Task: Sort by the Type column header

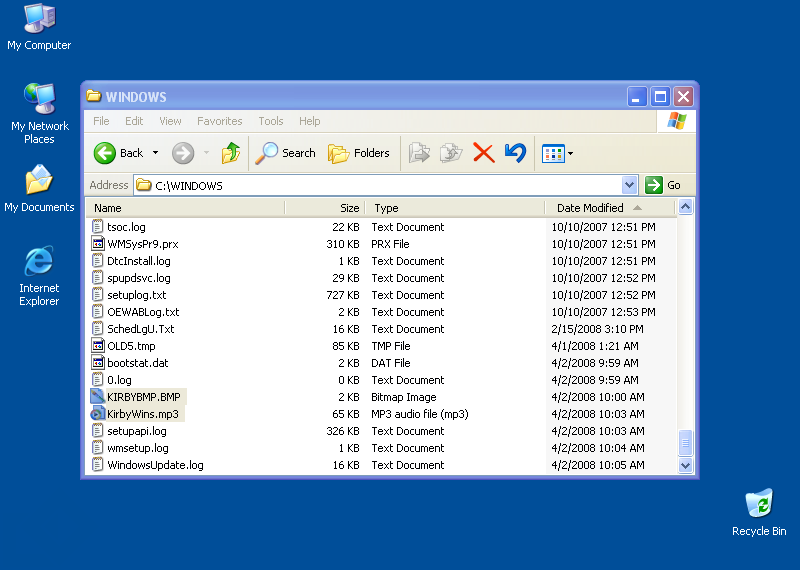Action: [x=455, y=208]
